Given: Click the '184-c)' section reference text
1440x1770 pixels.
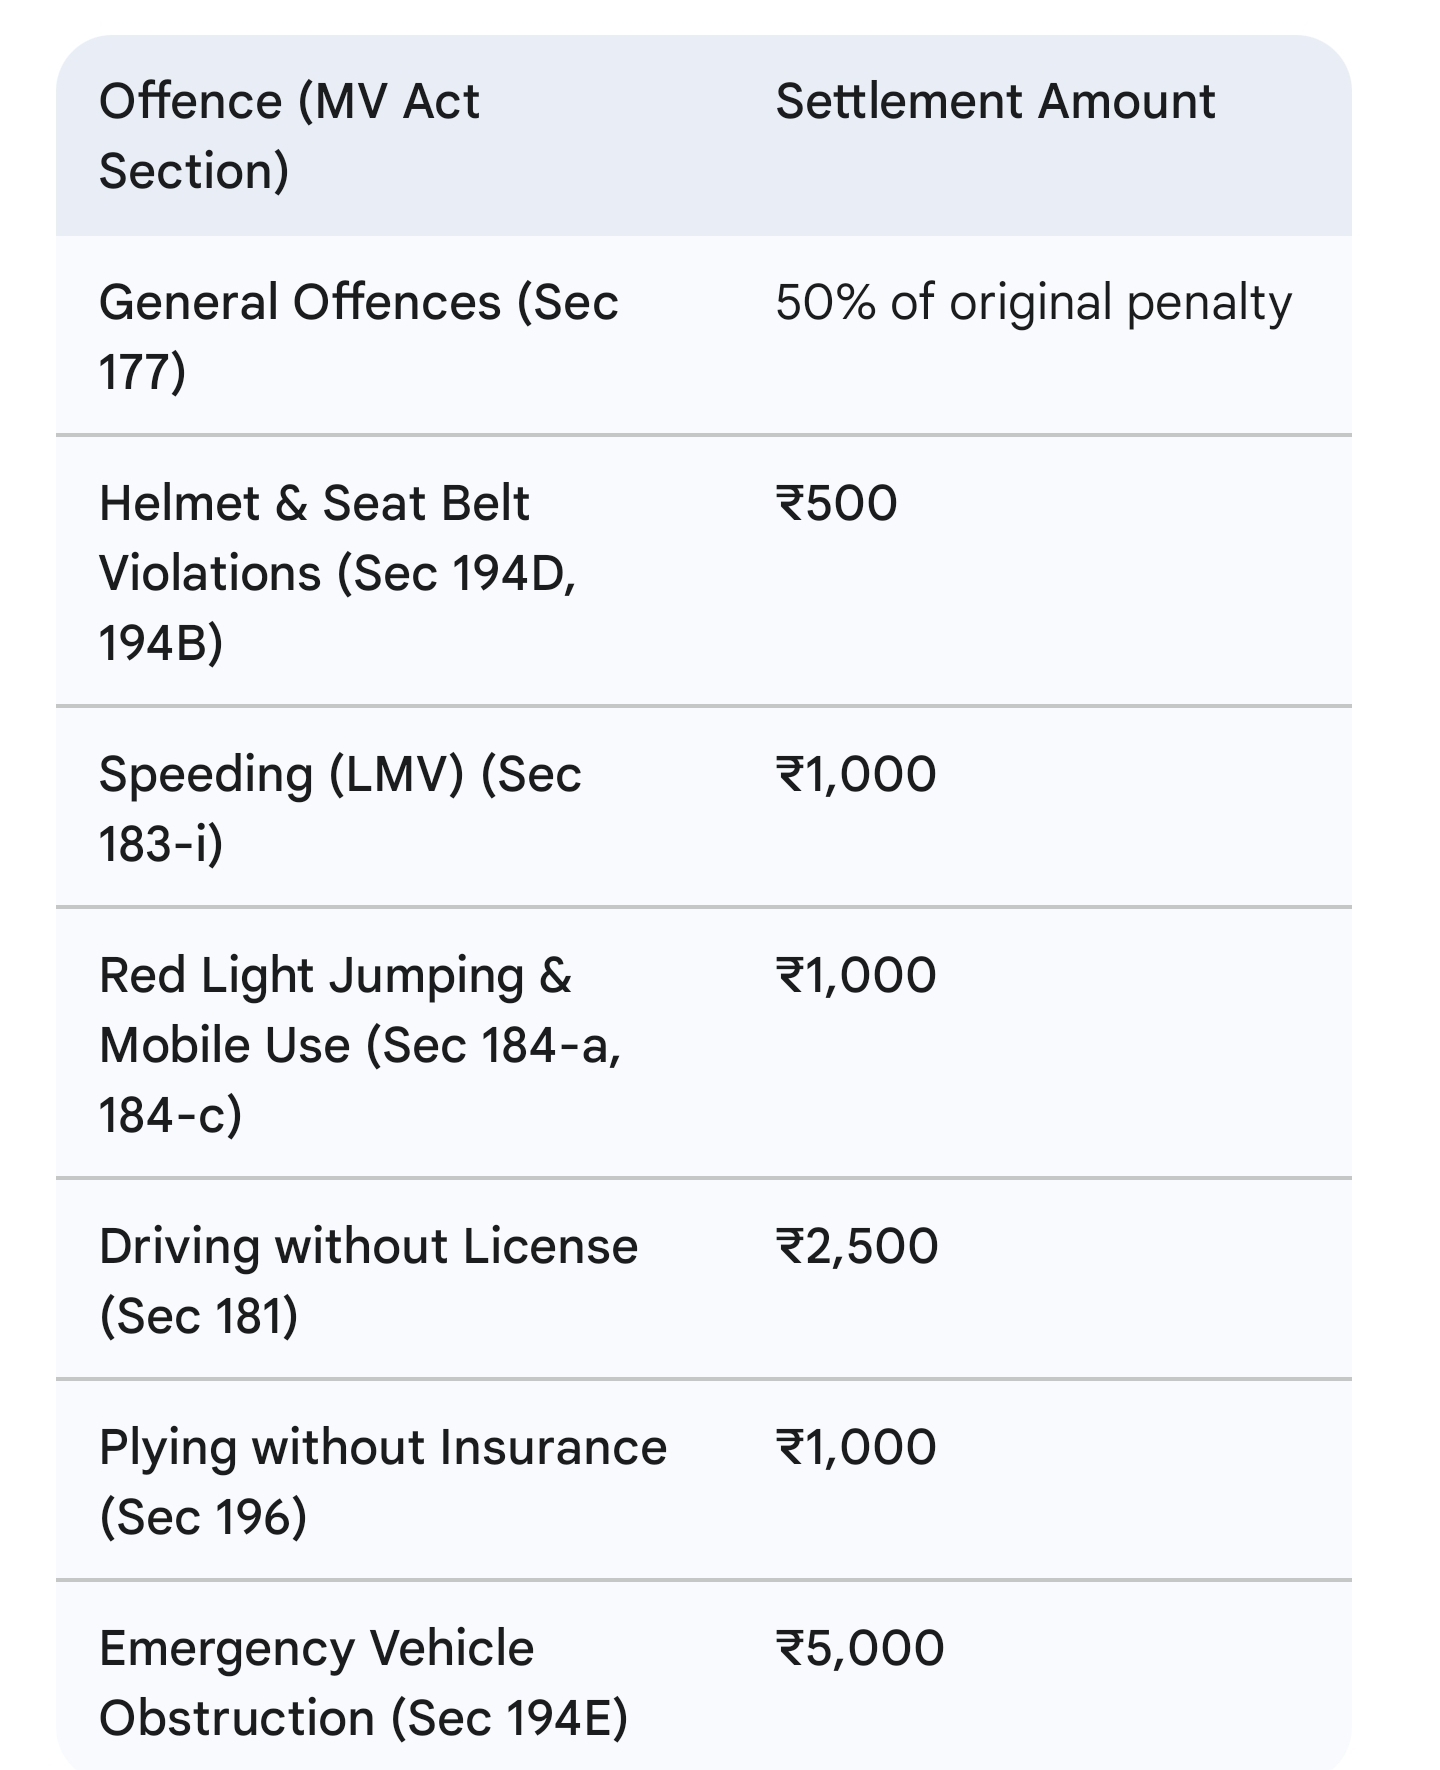Looking at the screenshot, I should pyautogui.click(x=170, y=1114).
